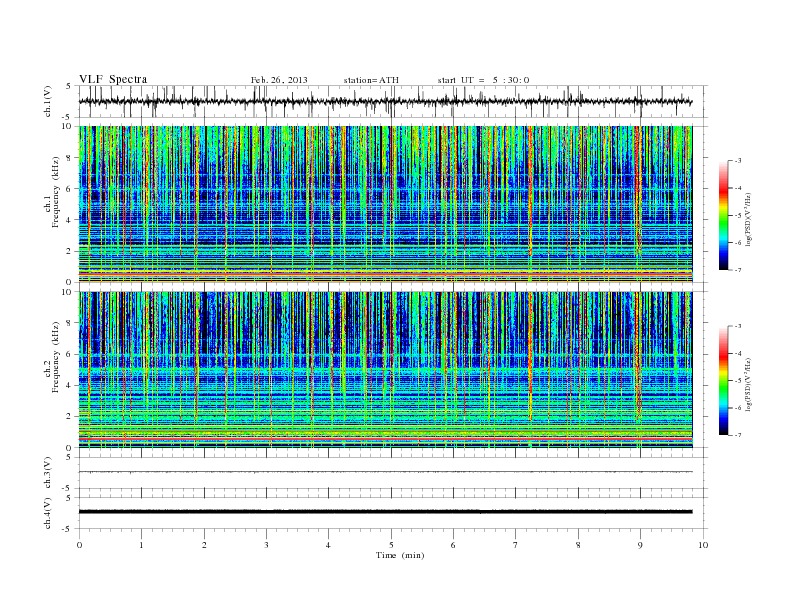Click the "3" tick on the time axis
This screenshot has width=792, height=612.
[266, 545]
